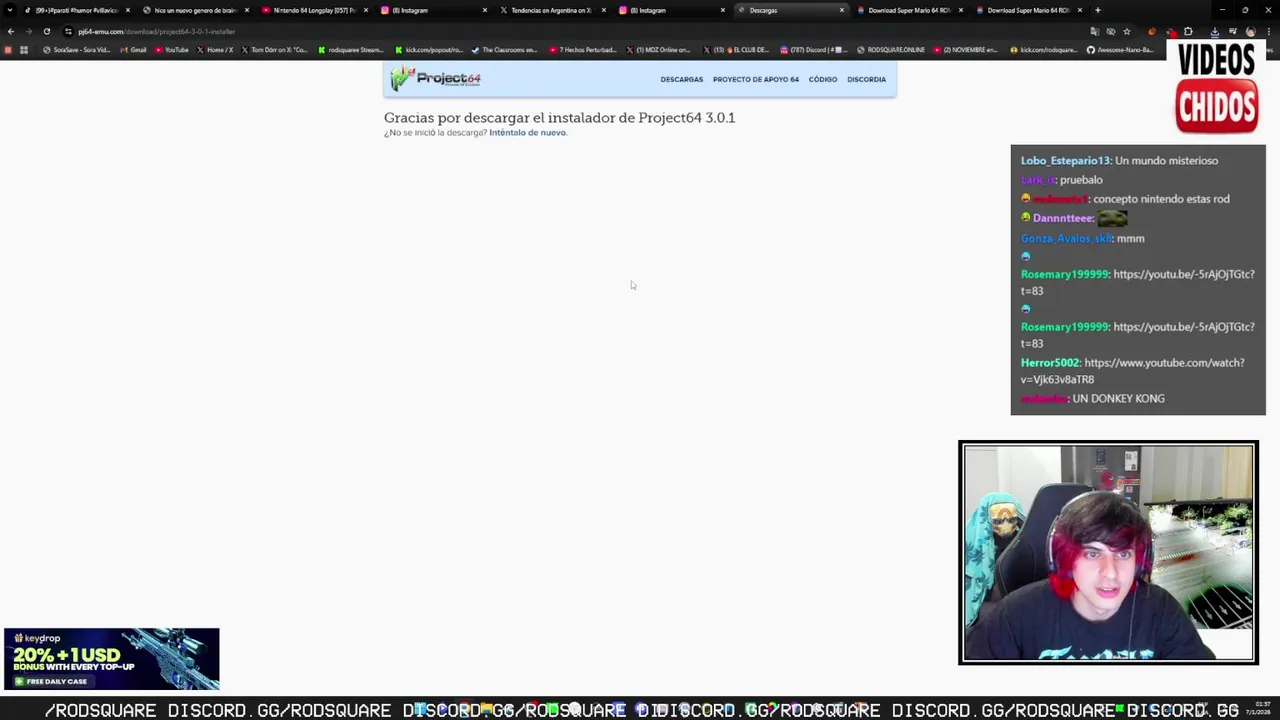Screen dimensions: 1280x720
Task: Open the Tom Dörr on X bookmark
Action: click(275, 50)
